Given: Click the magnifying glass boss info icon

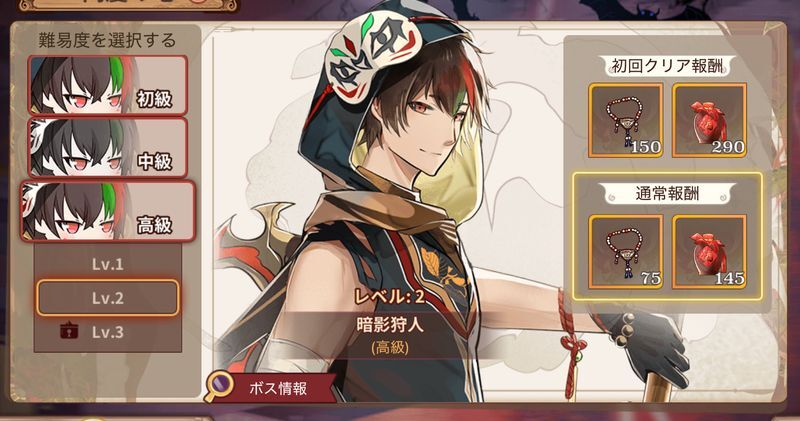Looking at the screenshot, I should [218, 385].
